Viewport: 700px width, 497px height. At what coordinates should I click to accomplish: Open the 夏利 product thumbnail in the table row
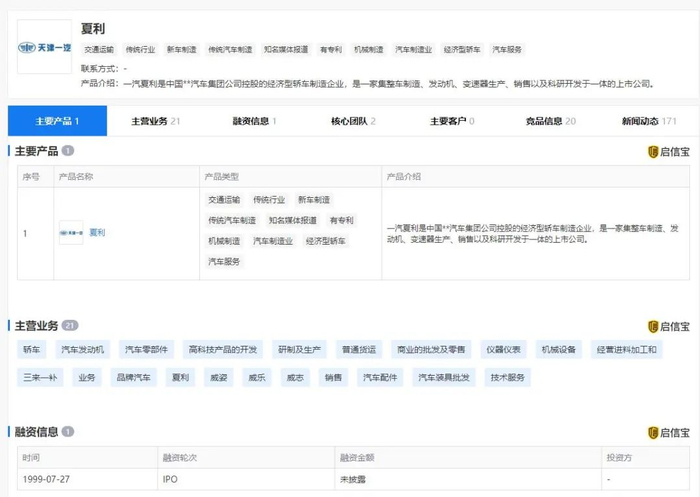coord(71,233)
